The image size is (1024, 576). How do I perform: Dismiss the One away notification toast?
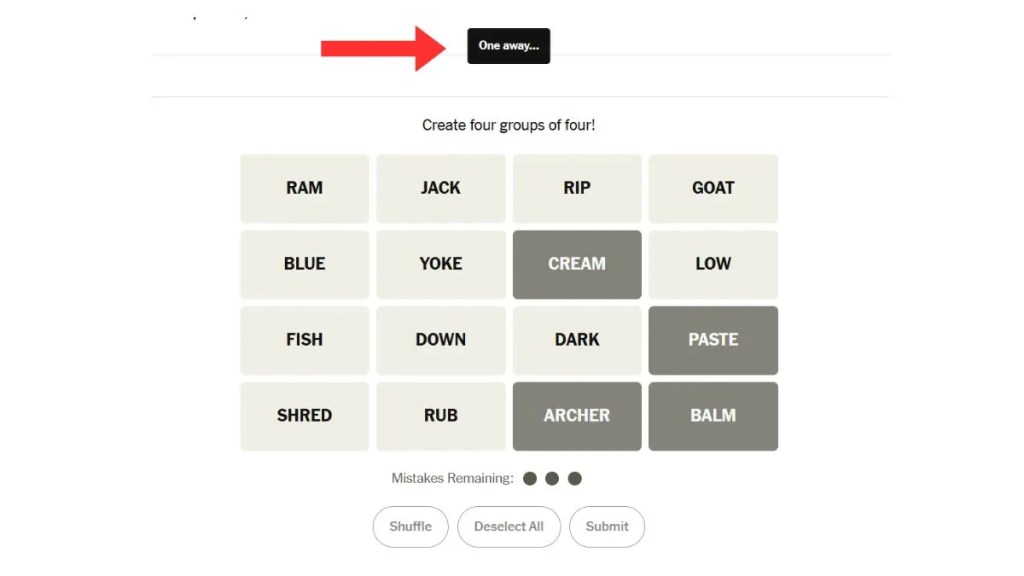pos(508,45)
